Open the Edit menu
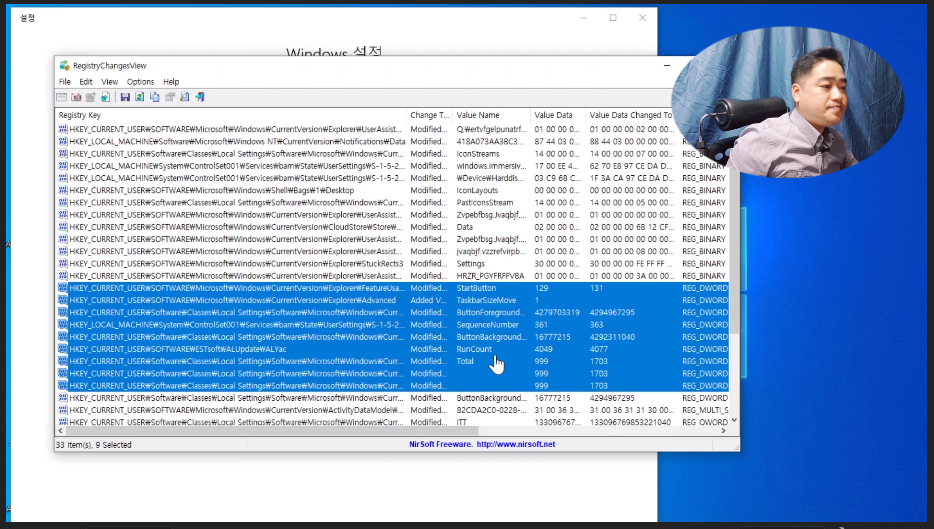934x529 pixels. (86, 82)
